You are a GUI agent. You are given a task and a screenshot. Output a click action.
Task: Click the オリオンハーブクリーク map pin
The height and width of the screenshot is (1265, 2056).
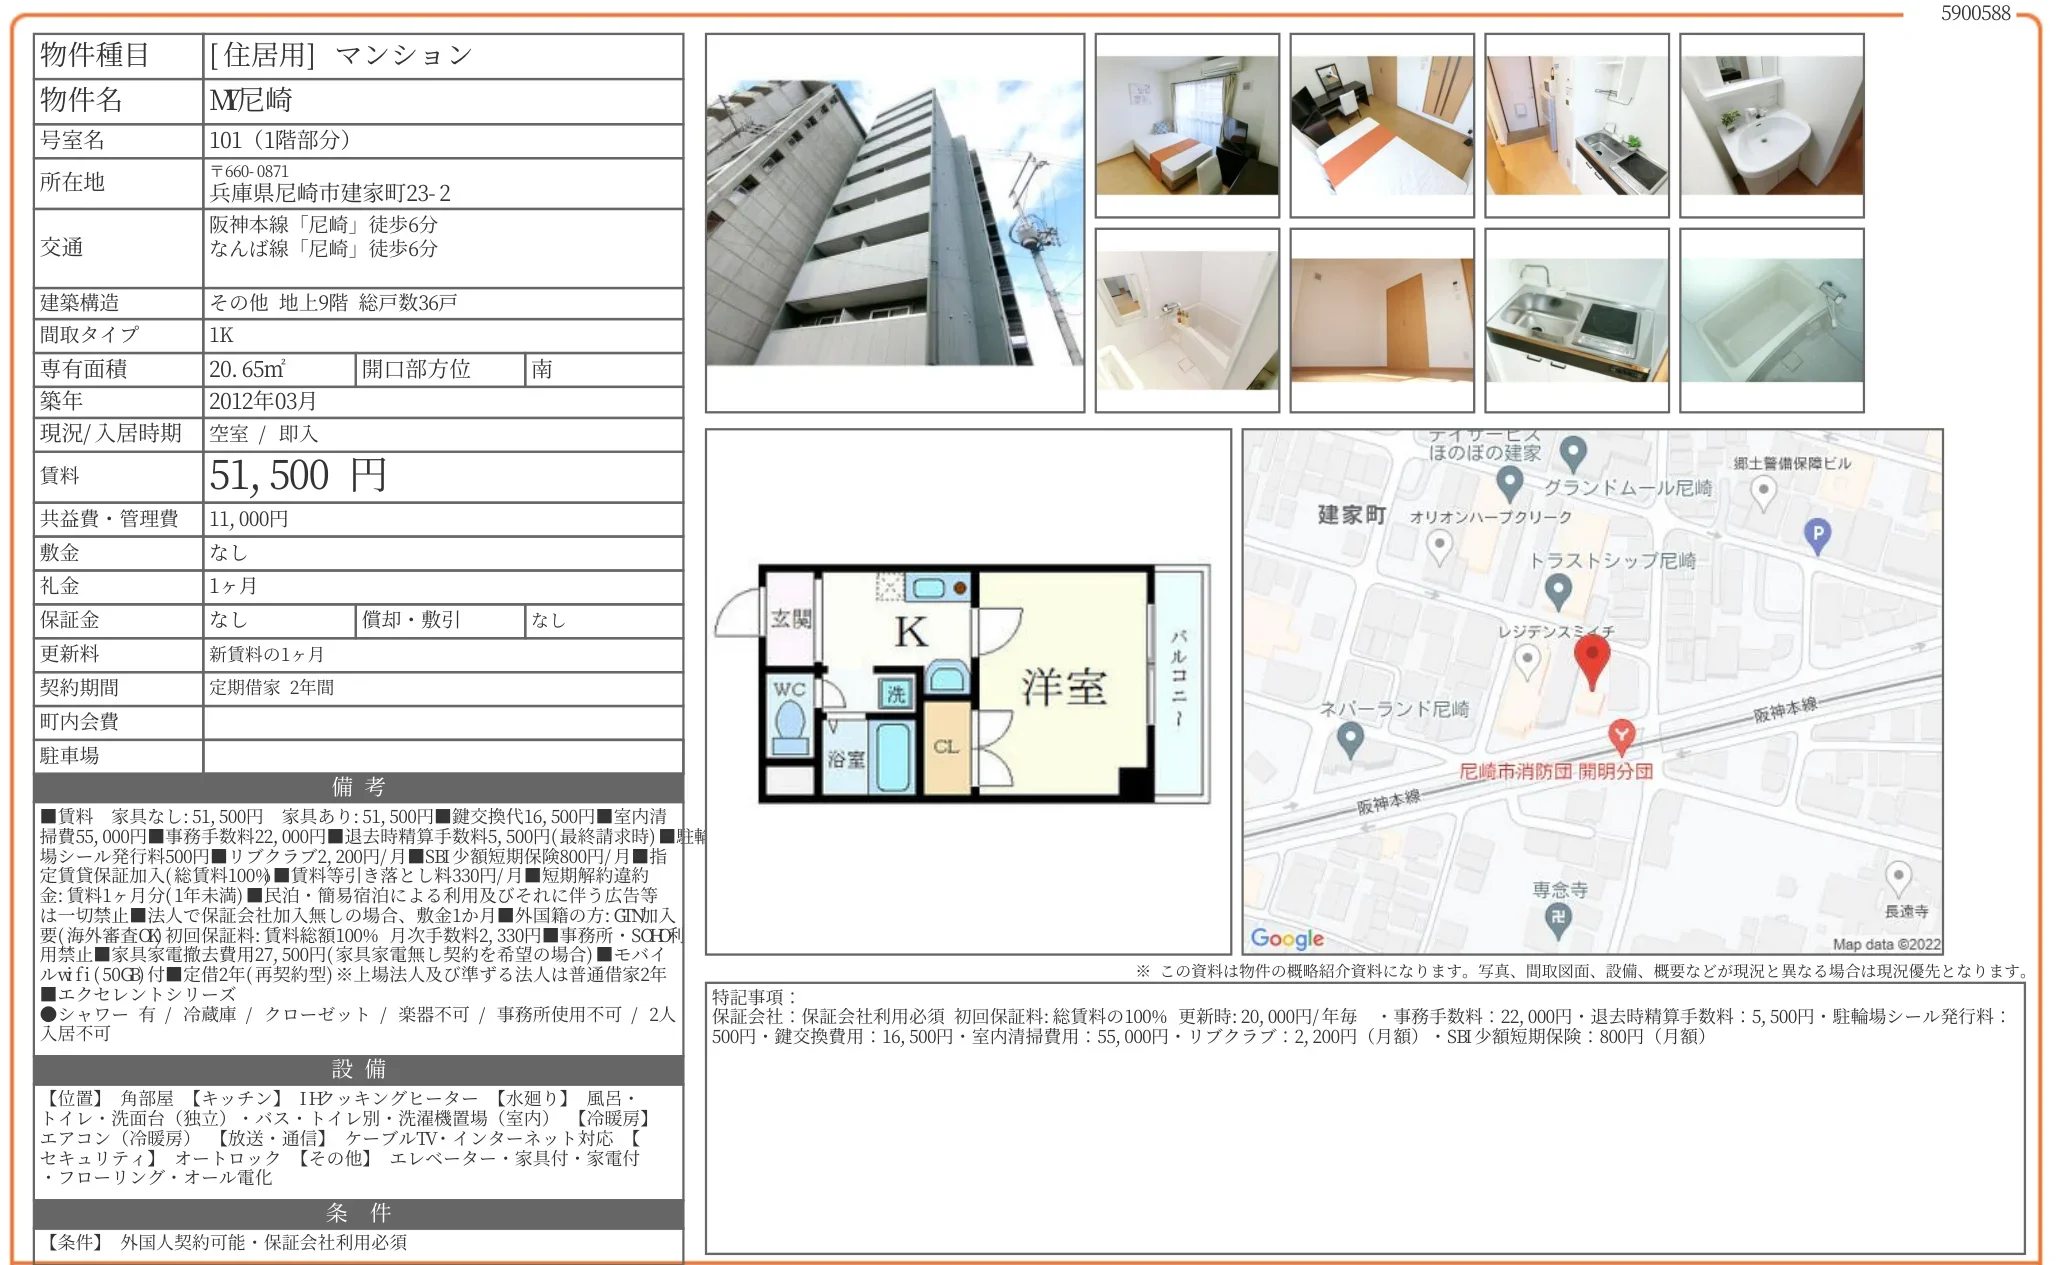coord(1438,543)
